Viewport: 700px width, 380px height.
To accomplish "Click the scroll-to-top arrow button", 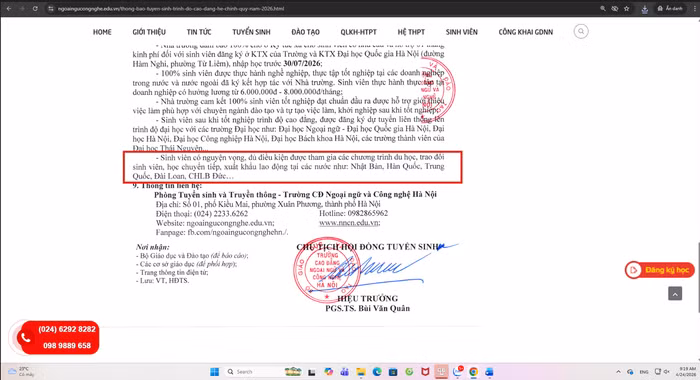I will [x=675, y=293].
